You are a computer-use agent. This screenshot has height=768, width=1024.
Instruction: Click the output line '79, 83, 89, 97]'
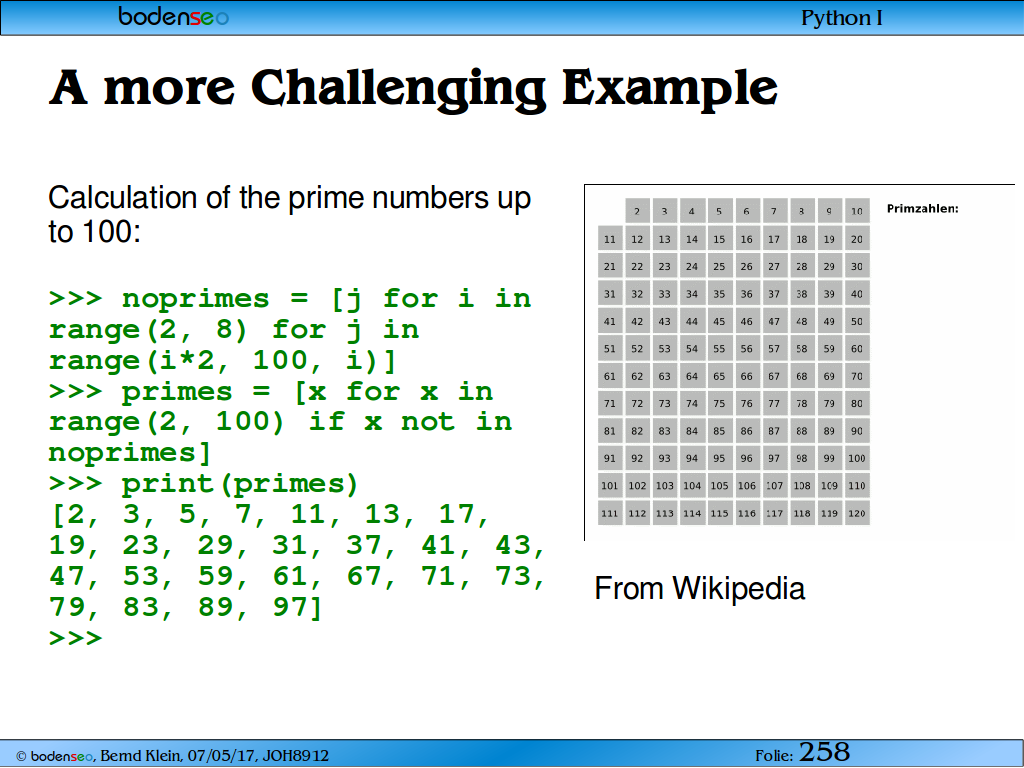point(186,607)
